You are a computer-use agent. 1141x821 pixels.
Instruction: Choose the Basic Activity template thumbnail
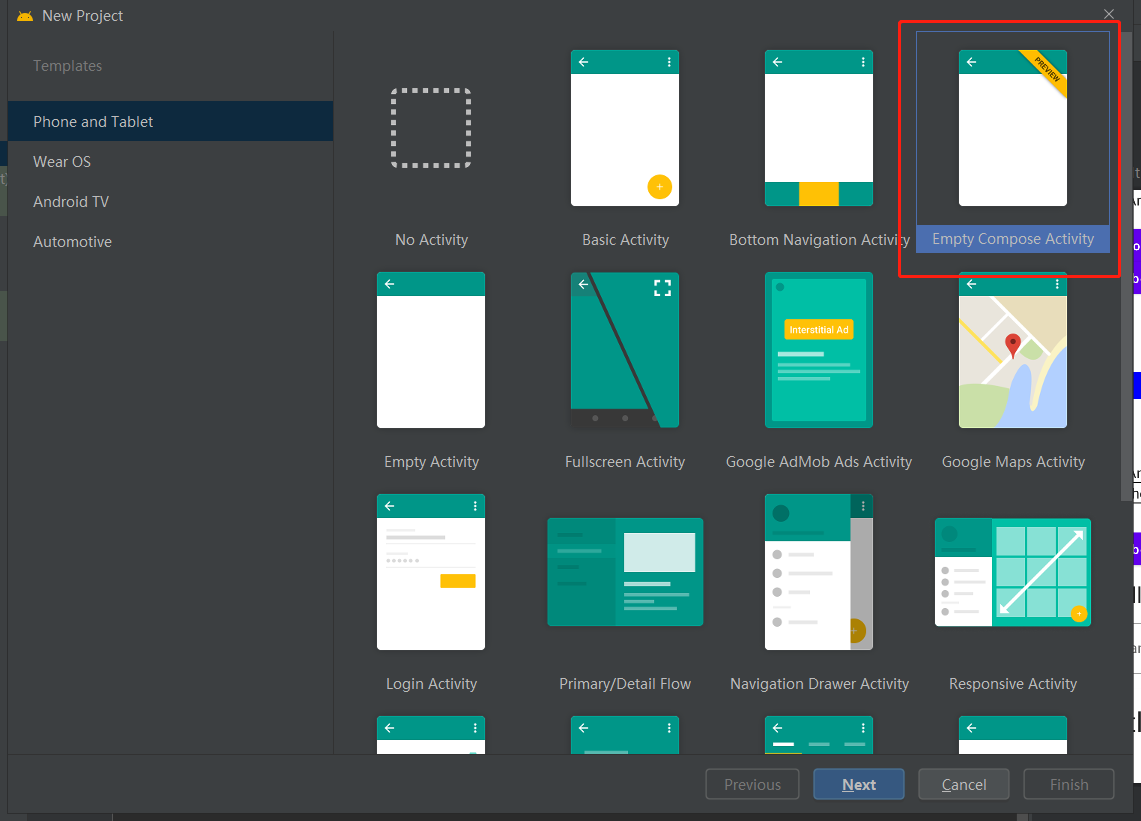coord(624,128)
